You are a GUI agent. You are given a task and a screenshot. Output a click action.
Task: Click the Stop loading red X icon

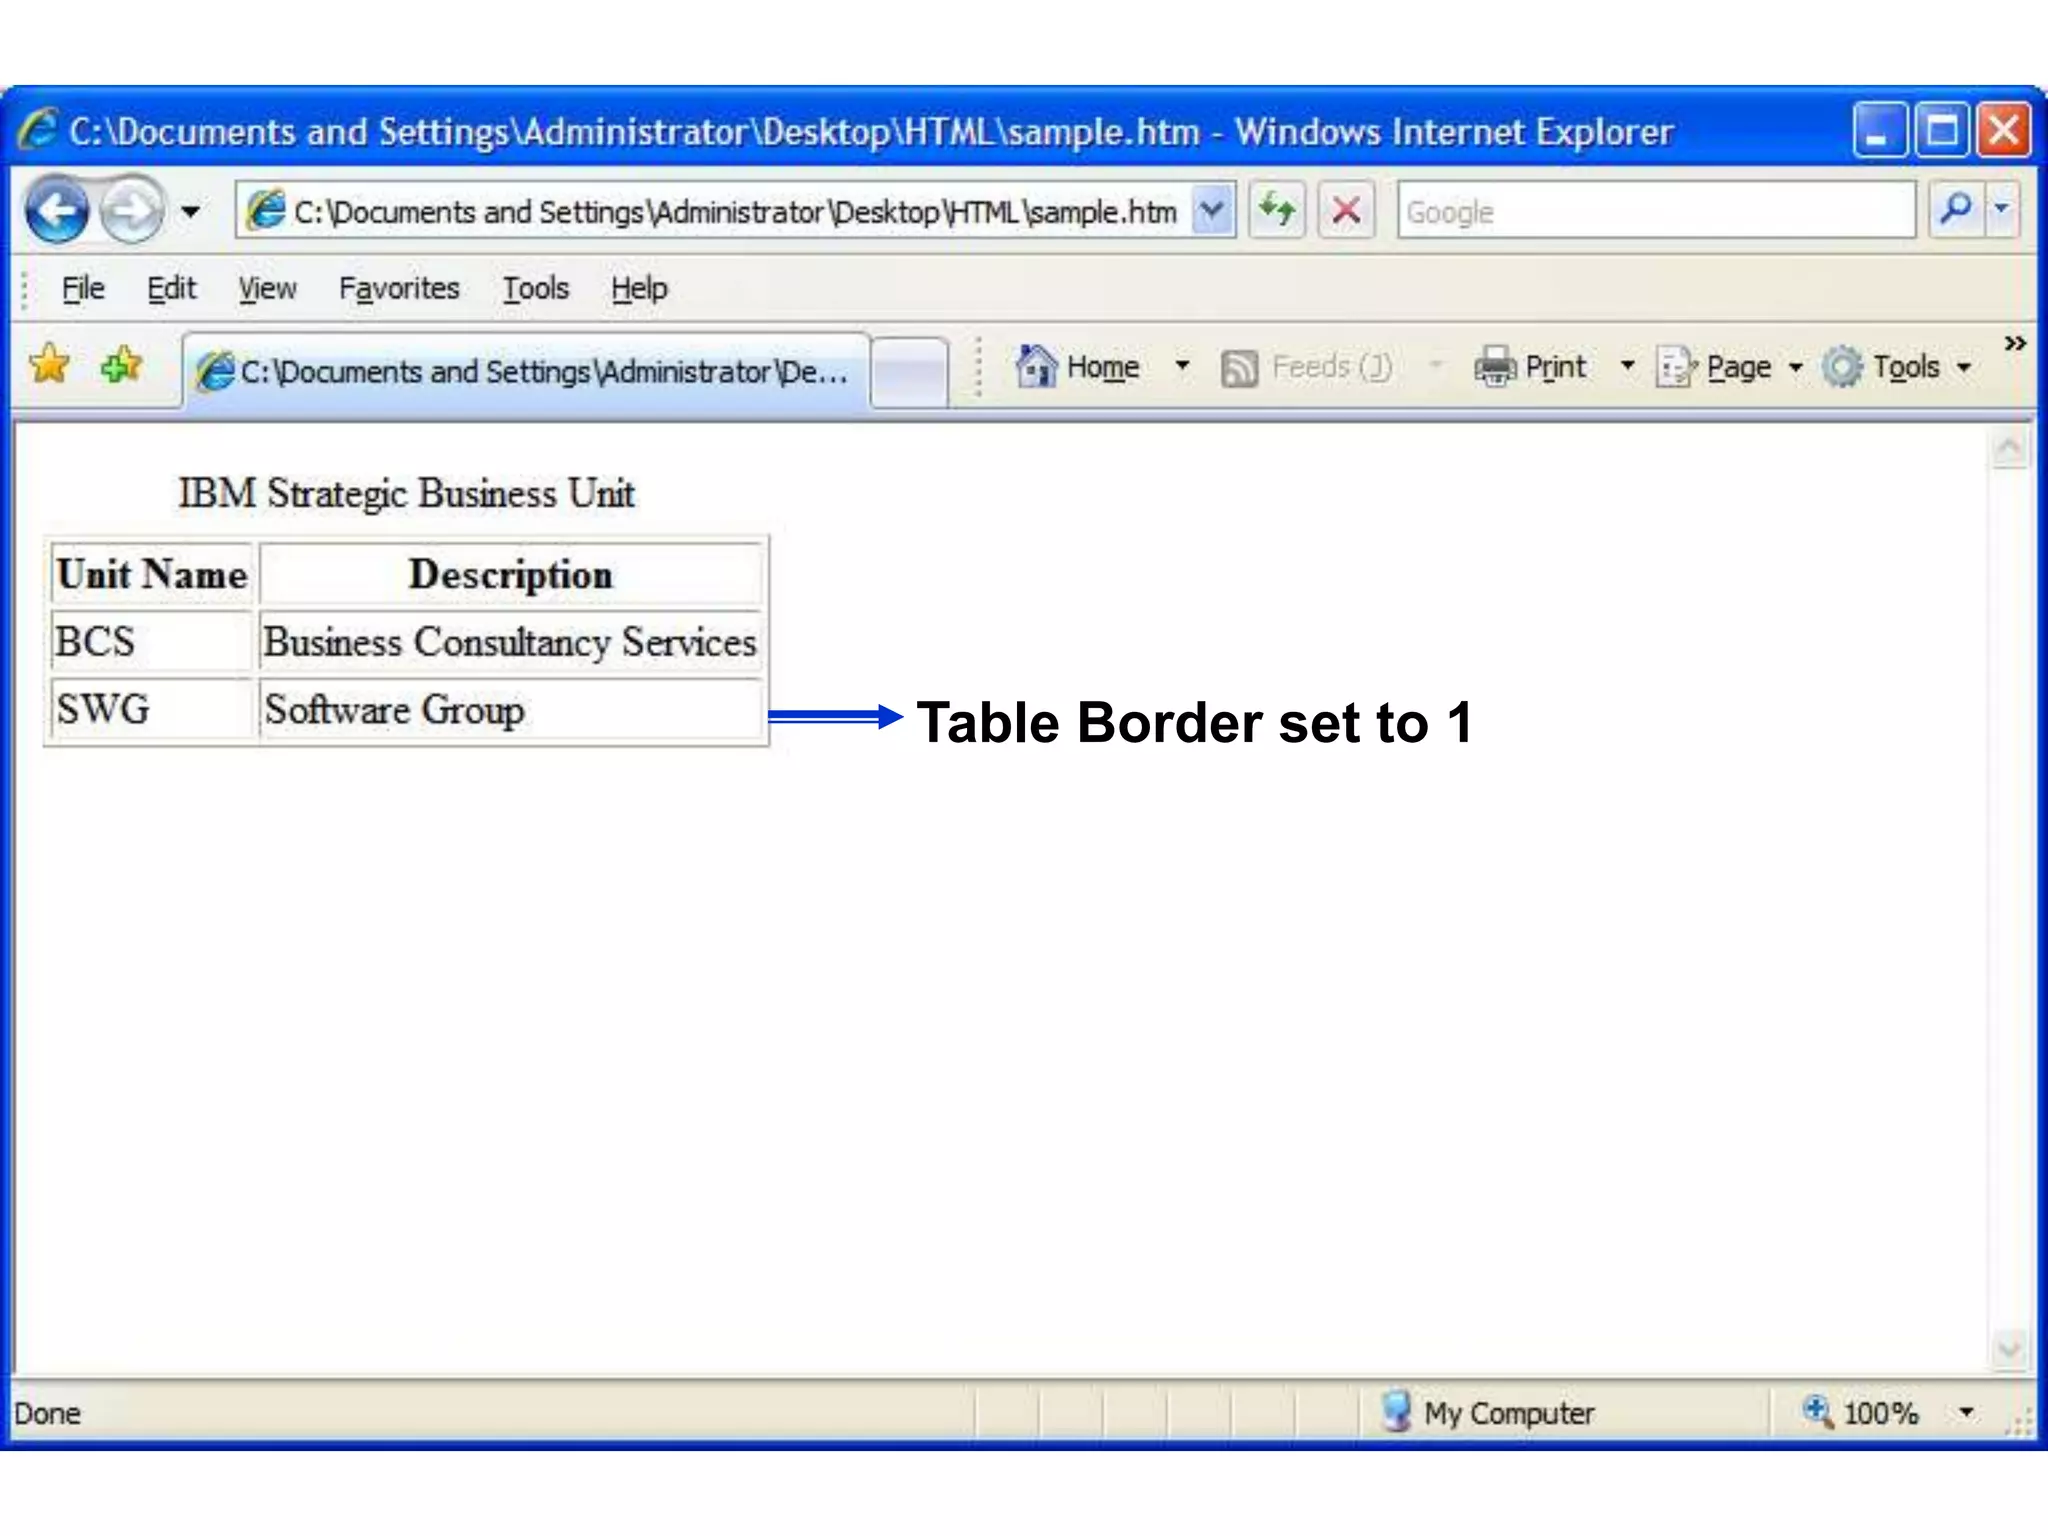point(1346,210)
